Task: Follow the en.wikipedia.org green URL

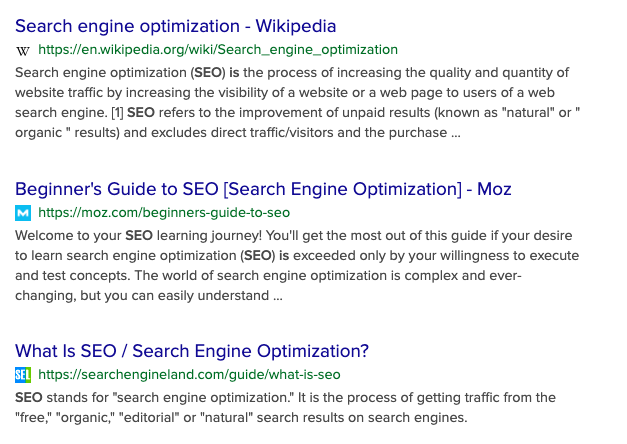Action: pyautogui.click(x=218, y=50)
